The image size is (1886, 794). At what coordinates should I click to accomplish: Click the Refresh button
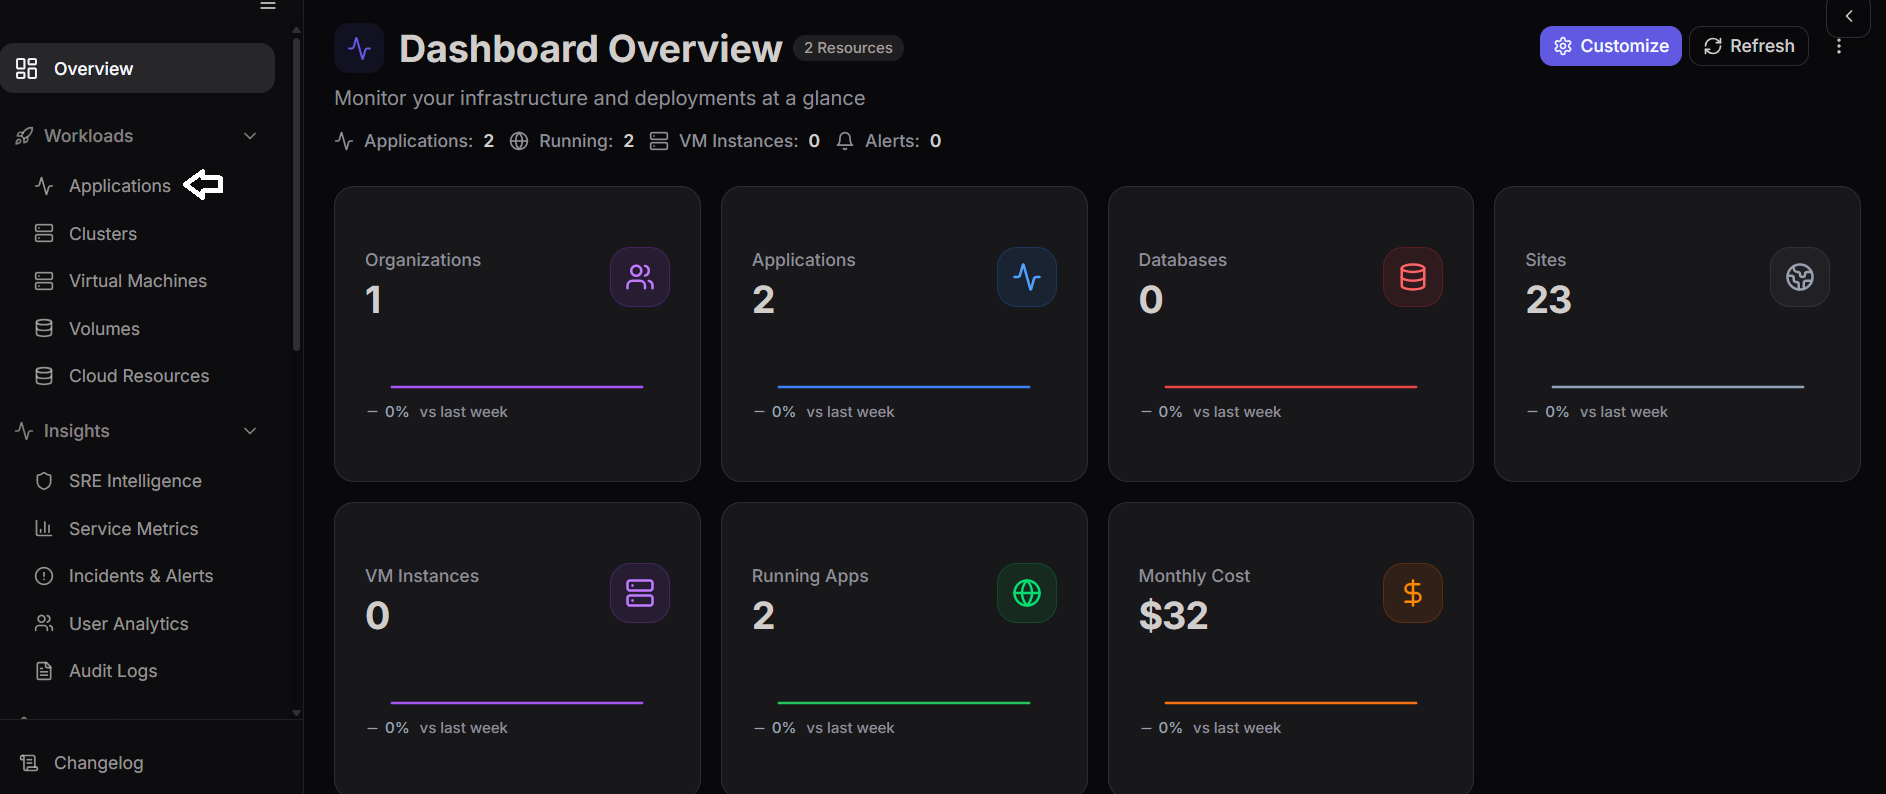point(1748,46)
